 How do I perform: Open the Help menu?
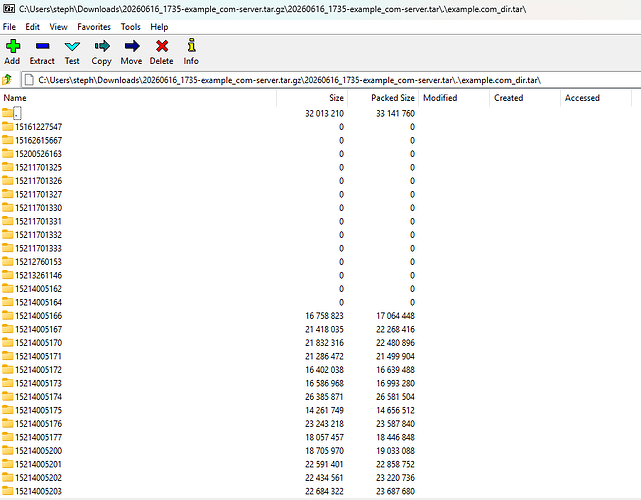tap(159, 27)
